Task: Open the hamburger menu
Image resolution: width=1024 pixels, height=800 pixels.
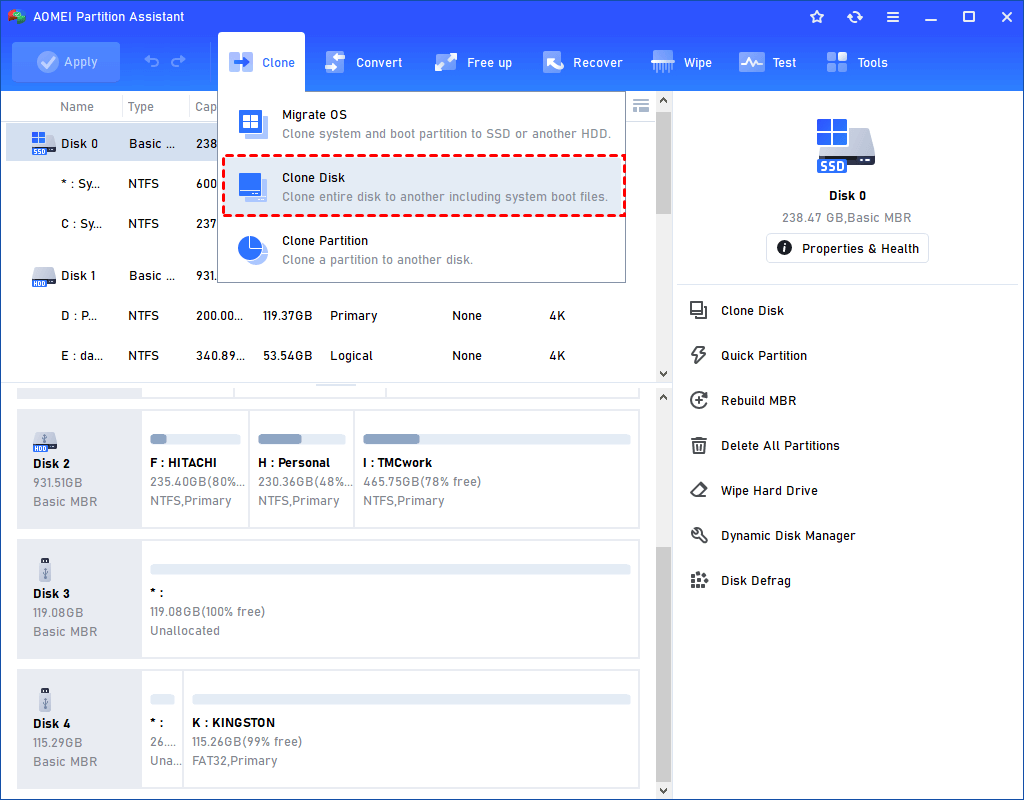Action: [893, 16]
